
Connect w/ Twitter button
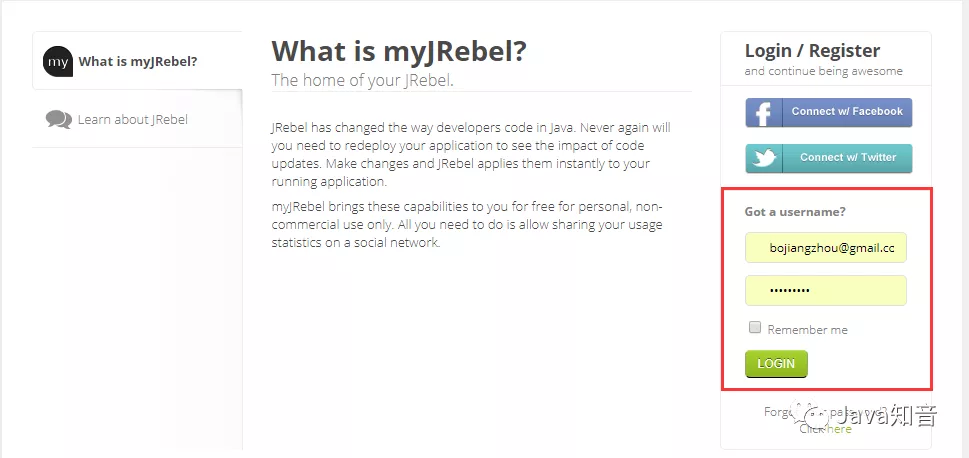tap(829, 159)
